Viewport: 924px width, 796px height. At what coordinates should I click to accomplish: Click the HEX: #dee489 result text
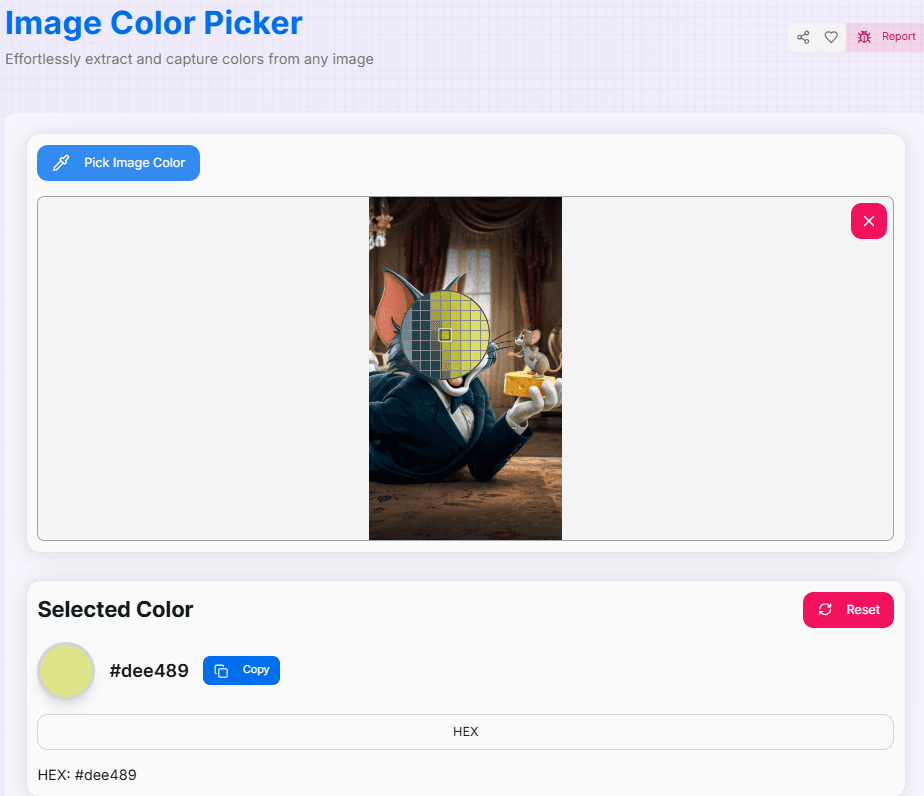[86, 774]
